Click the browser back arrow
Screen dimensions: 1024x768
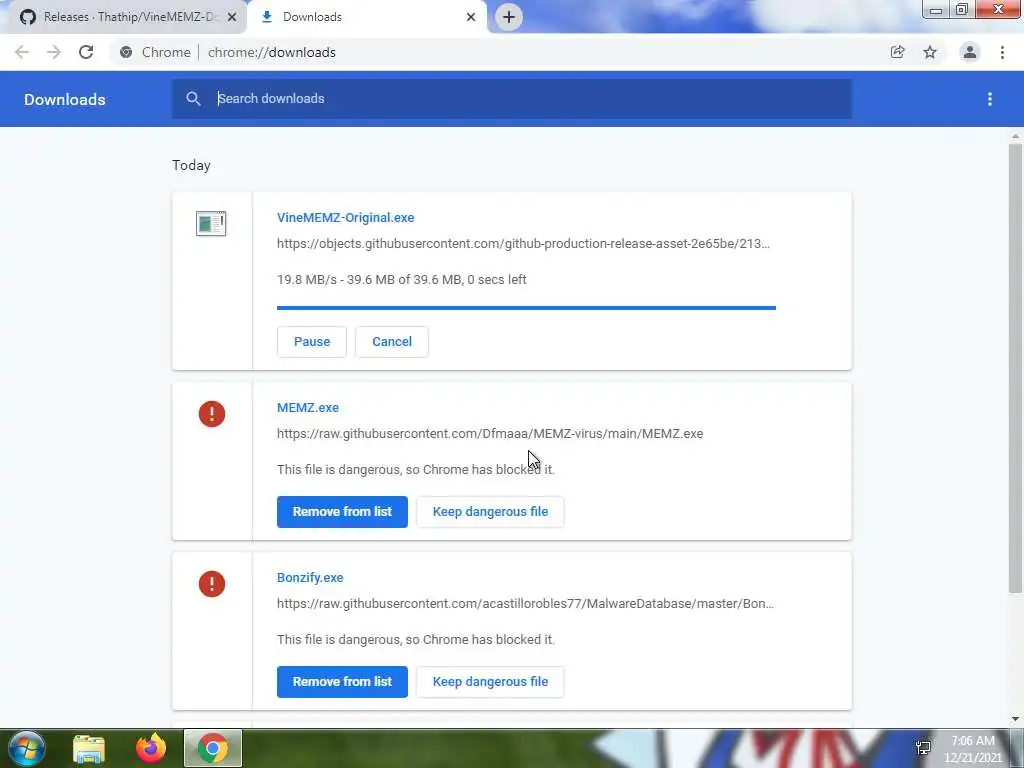(22, 52)
